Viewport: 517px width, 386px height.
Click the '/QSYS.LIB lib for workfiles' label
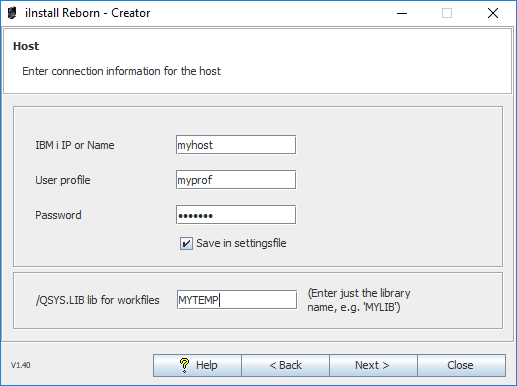(x=97, y=300)
